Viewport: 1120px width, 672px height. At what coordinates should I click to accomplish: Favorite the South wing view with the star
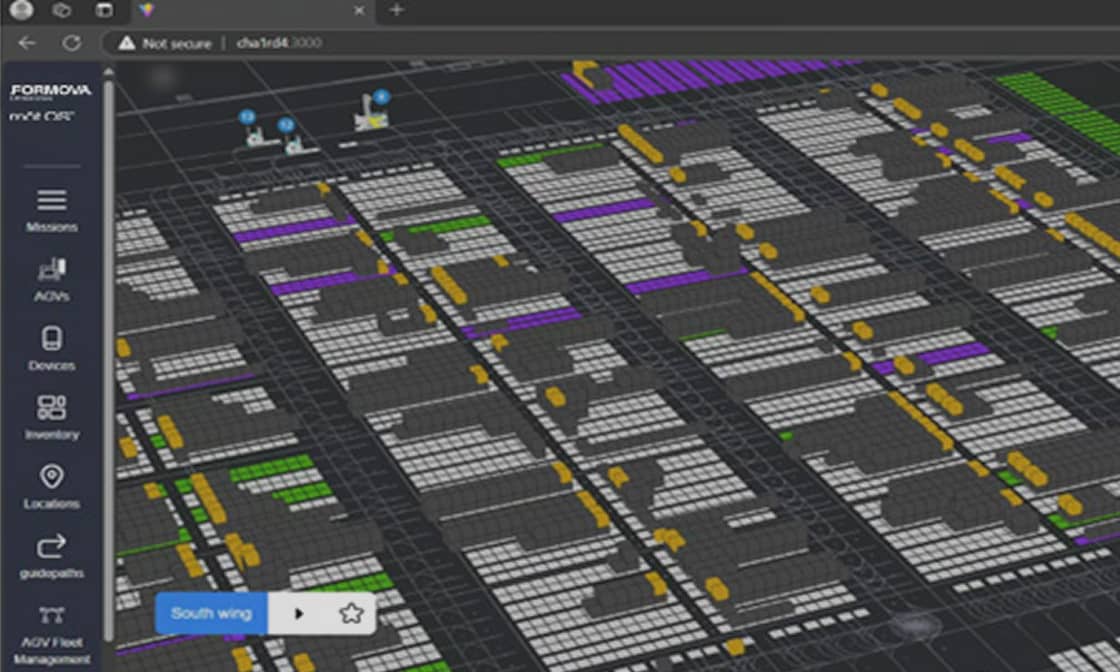click(x=351, y=613)
